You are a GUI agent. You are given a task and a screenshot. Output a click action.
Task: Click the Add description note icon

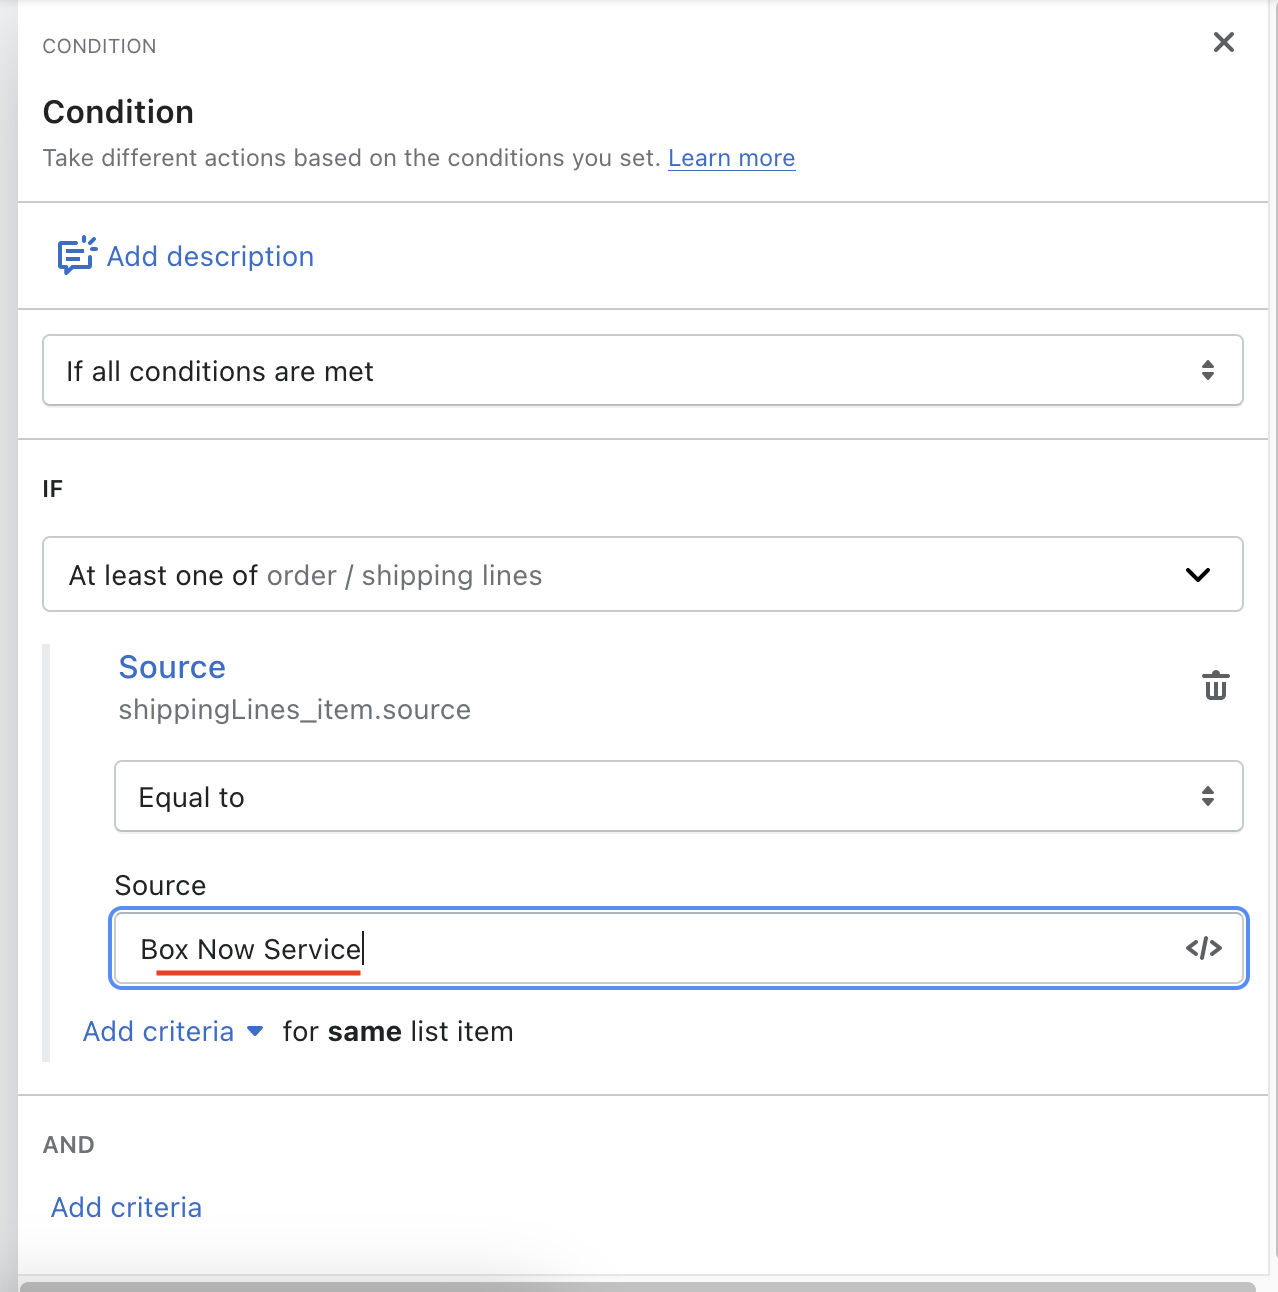(76, 256)
